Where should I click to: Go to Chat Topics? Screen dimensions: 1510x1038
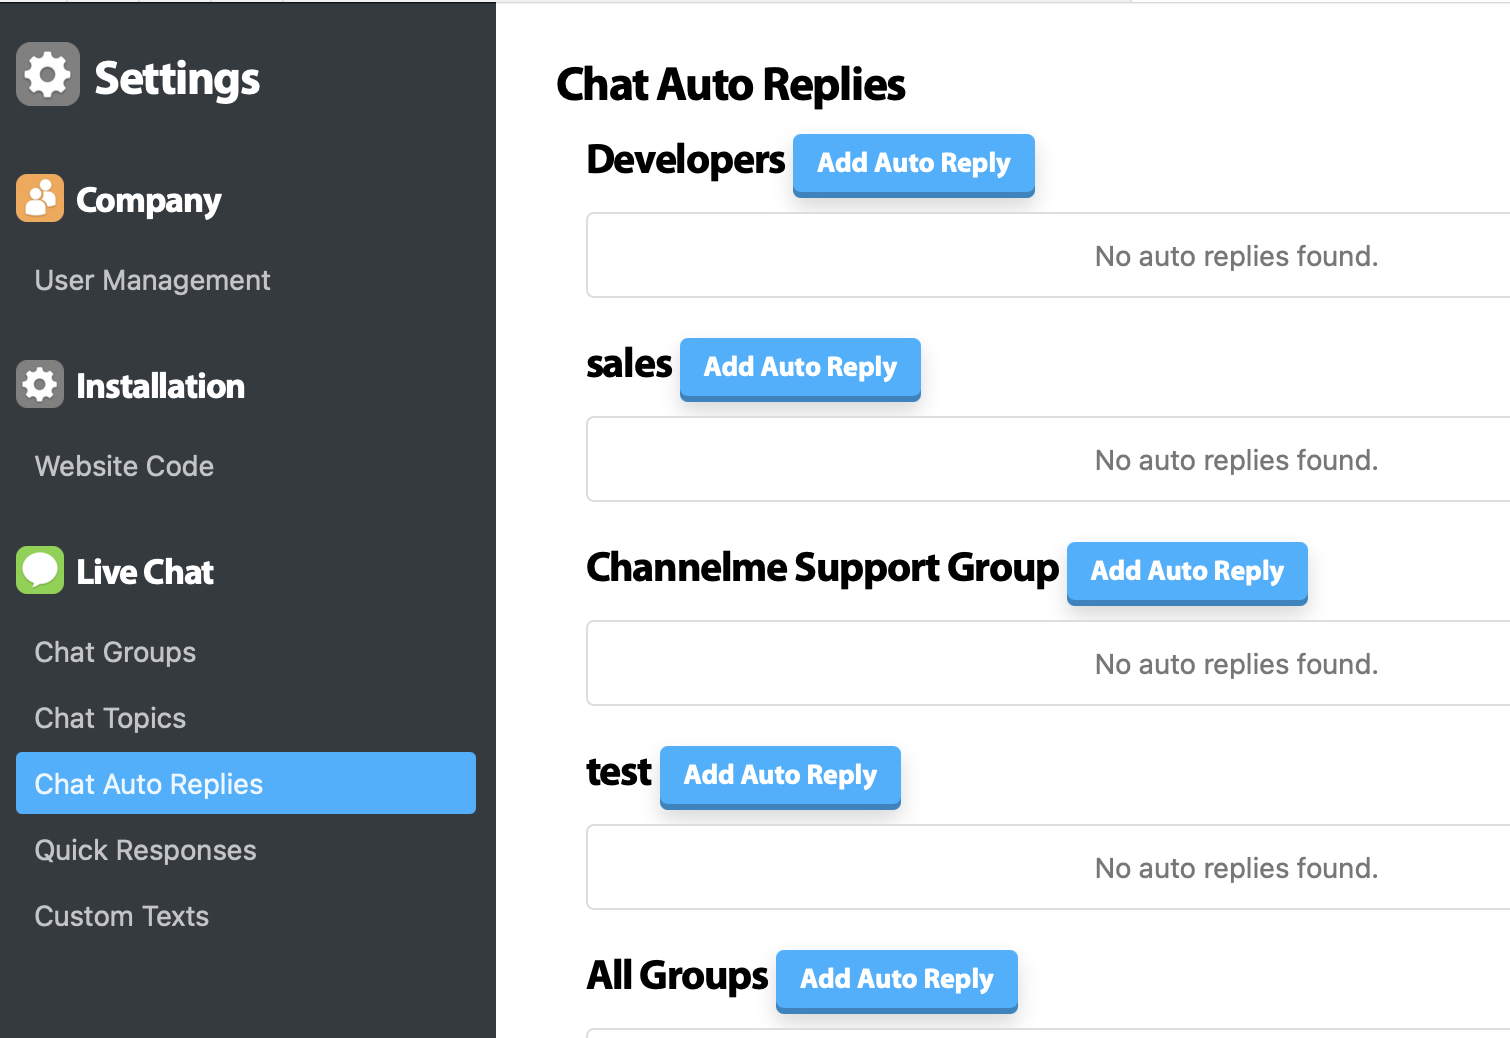pos(110,718)
